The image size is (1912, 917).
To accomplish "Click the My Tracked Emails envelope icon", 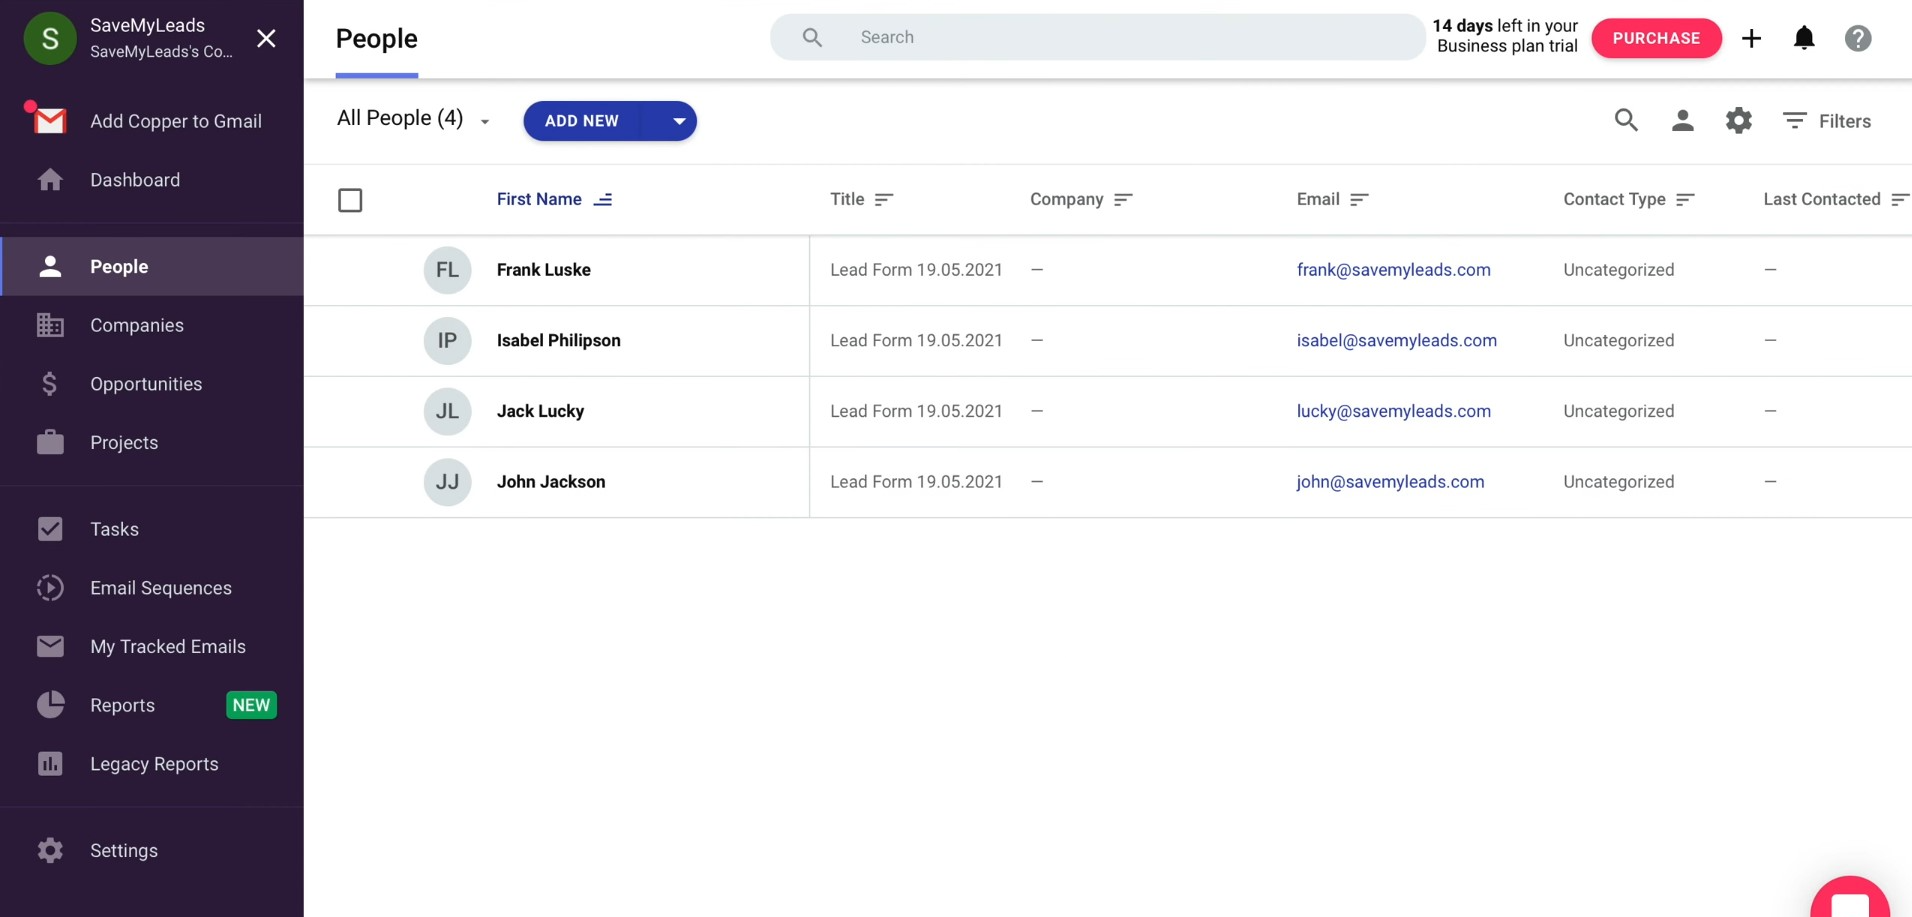I will coord(50,646).
